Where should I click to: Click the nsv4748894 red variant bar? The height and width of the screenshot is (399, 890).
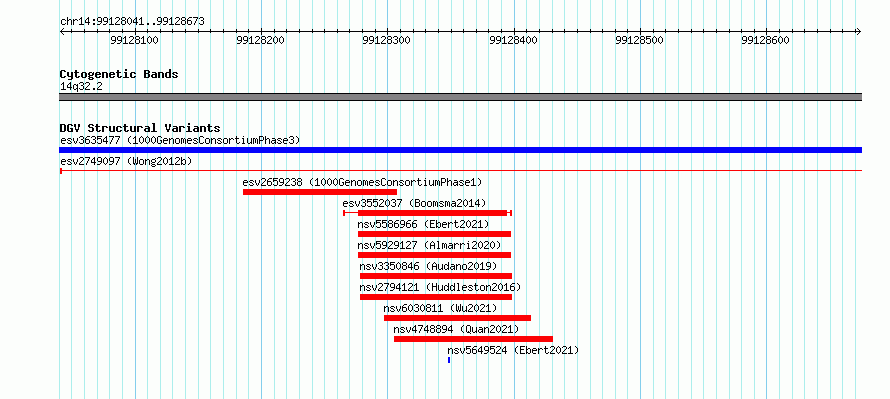tap(473, 339)
